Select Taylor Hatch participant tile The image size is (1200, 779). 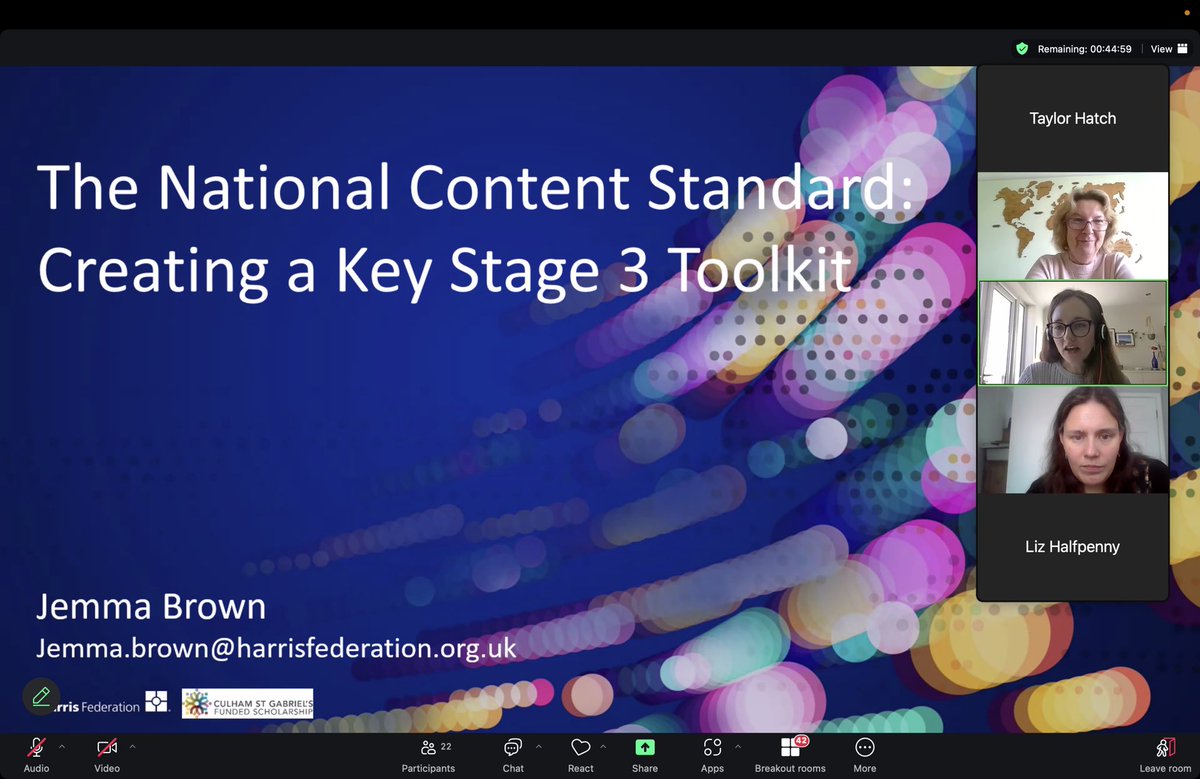pyautogui.click(x=1072, y=118)
